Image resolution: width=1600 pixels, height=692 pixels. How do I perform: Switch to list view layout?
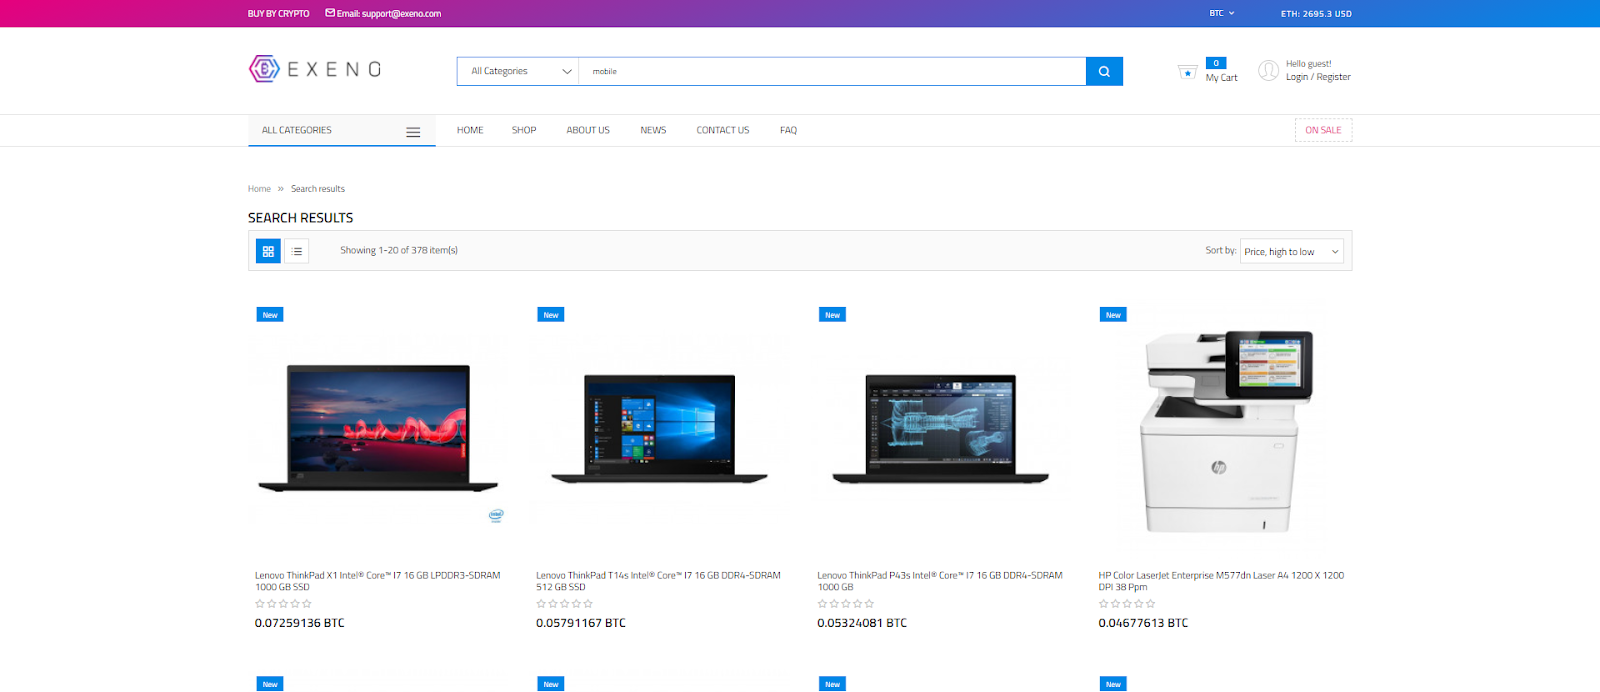[x=297, y=251]
